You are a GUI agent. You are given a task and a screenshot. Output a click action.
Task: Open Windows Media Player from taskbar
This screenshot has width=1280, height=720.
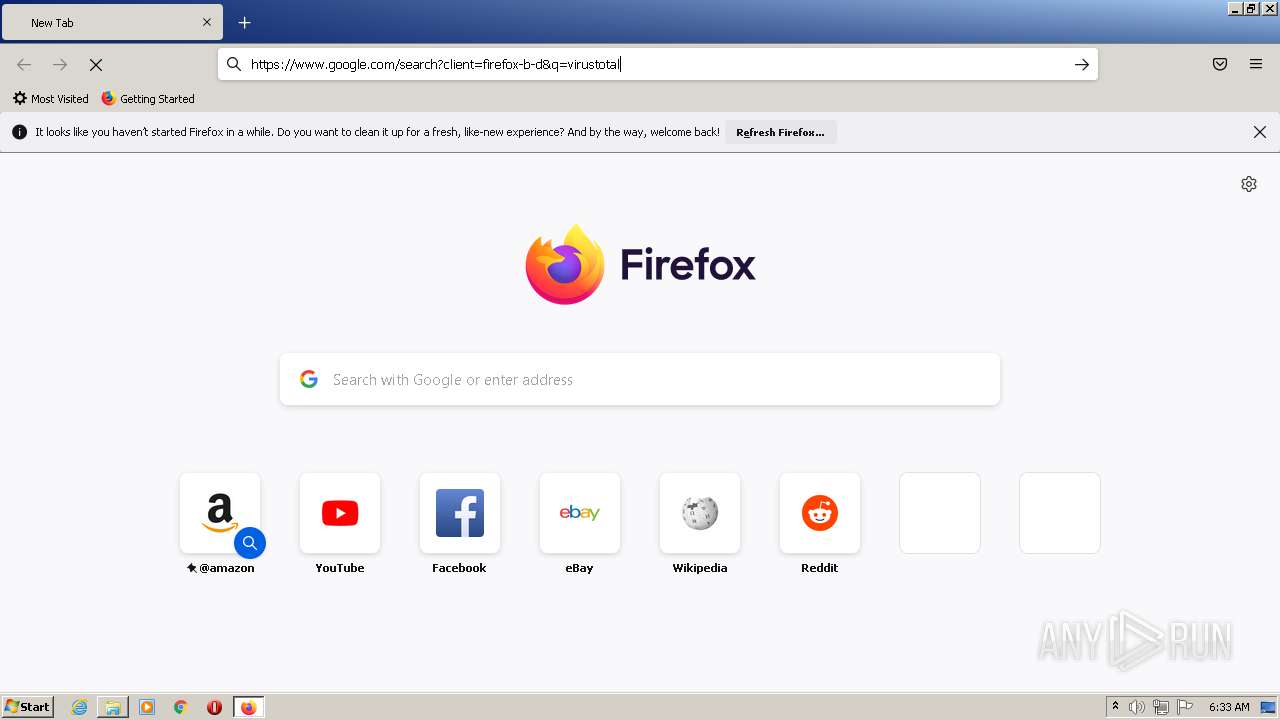pyautogui.click(x=147, y=707)
